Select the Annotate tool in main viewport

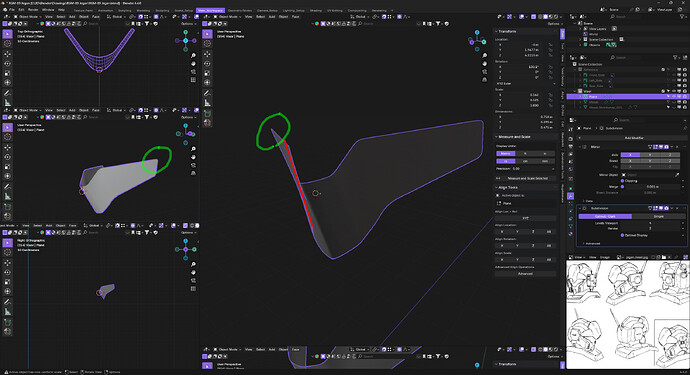pyautogui.click(x=207, y=93)
